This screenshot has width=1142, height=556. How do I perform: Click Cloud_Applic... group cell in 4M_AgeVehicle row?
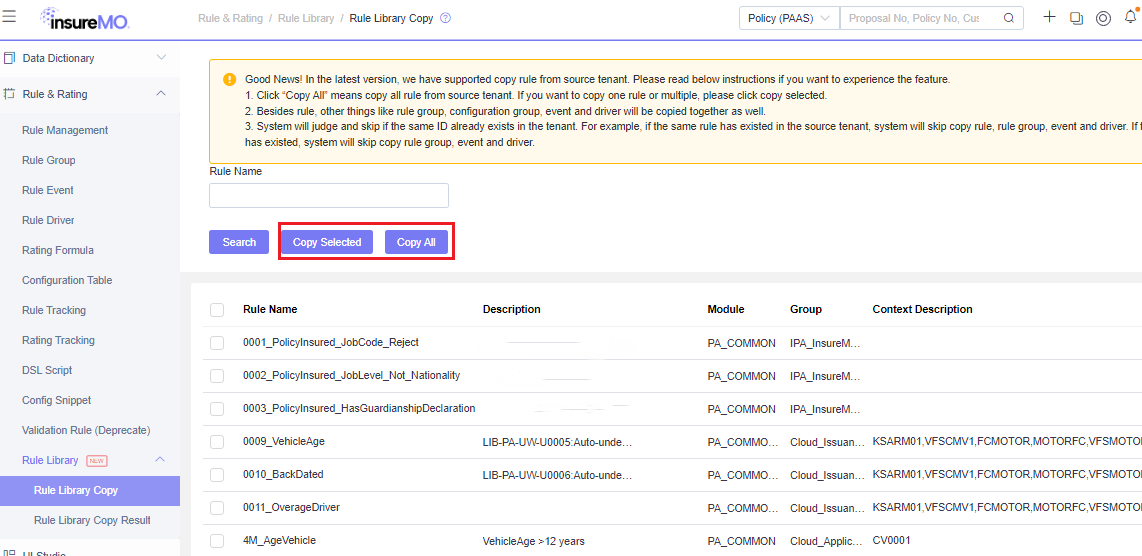click(x=825, y=541)
